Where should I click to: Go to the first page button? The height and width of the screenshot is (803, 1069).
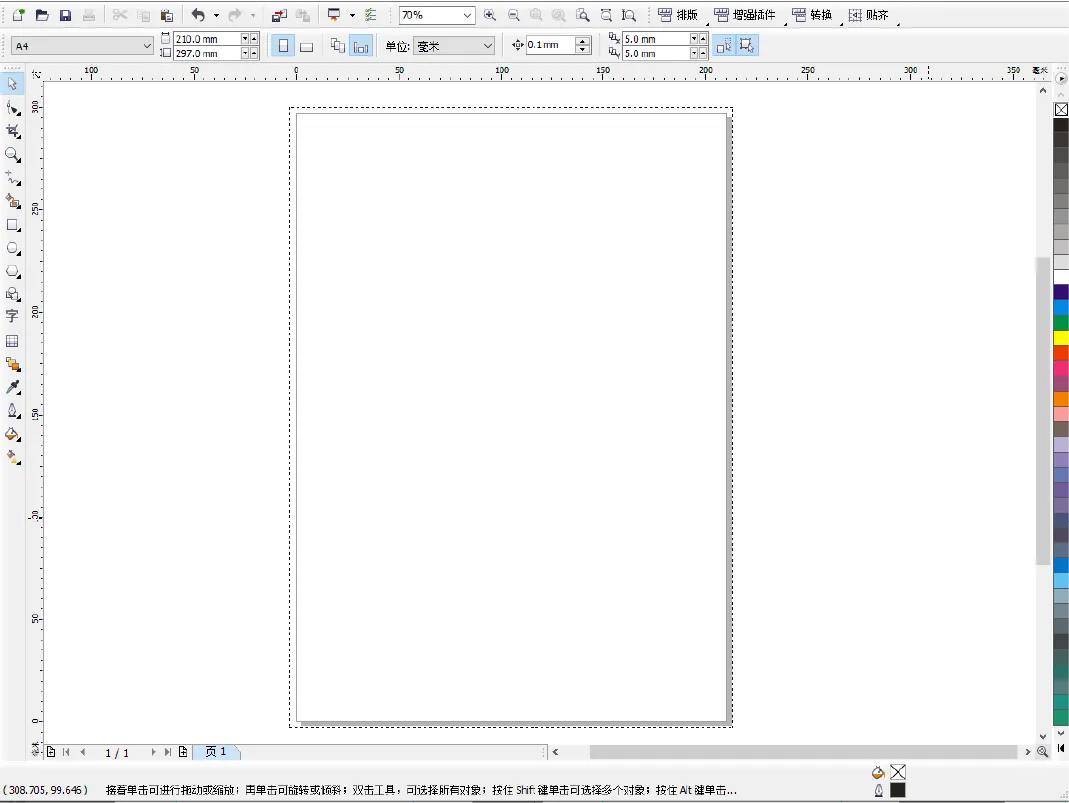click(x=66, y=752)
